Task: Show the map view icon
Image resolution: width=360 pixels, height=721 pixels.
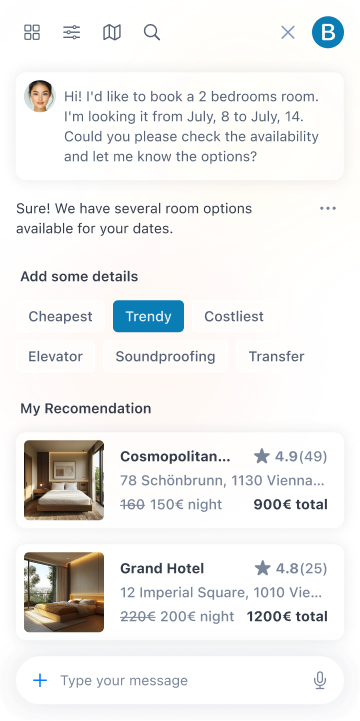Action: 112,33
